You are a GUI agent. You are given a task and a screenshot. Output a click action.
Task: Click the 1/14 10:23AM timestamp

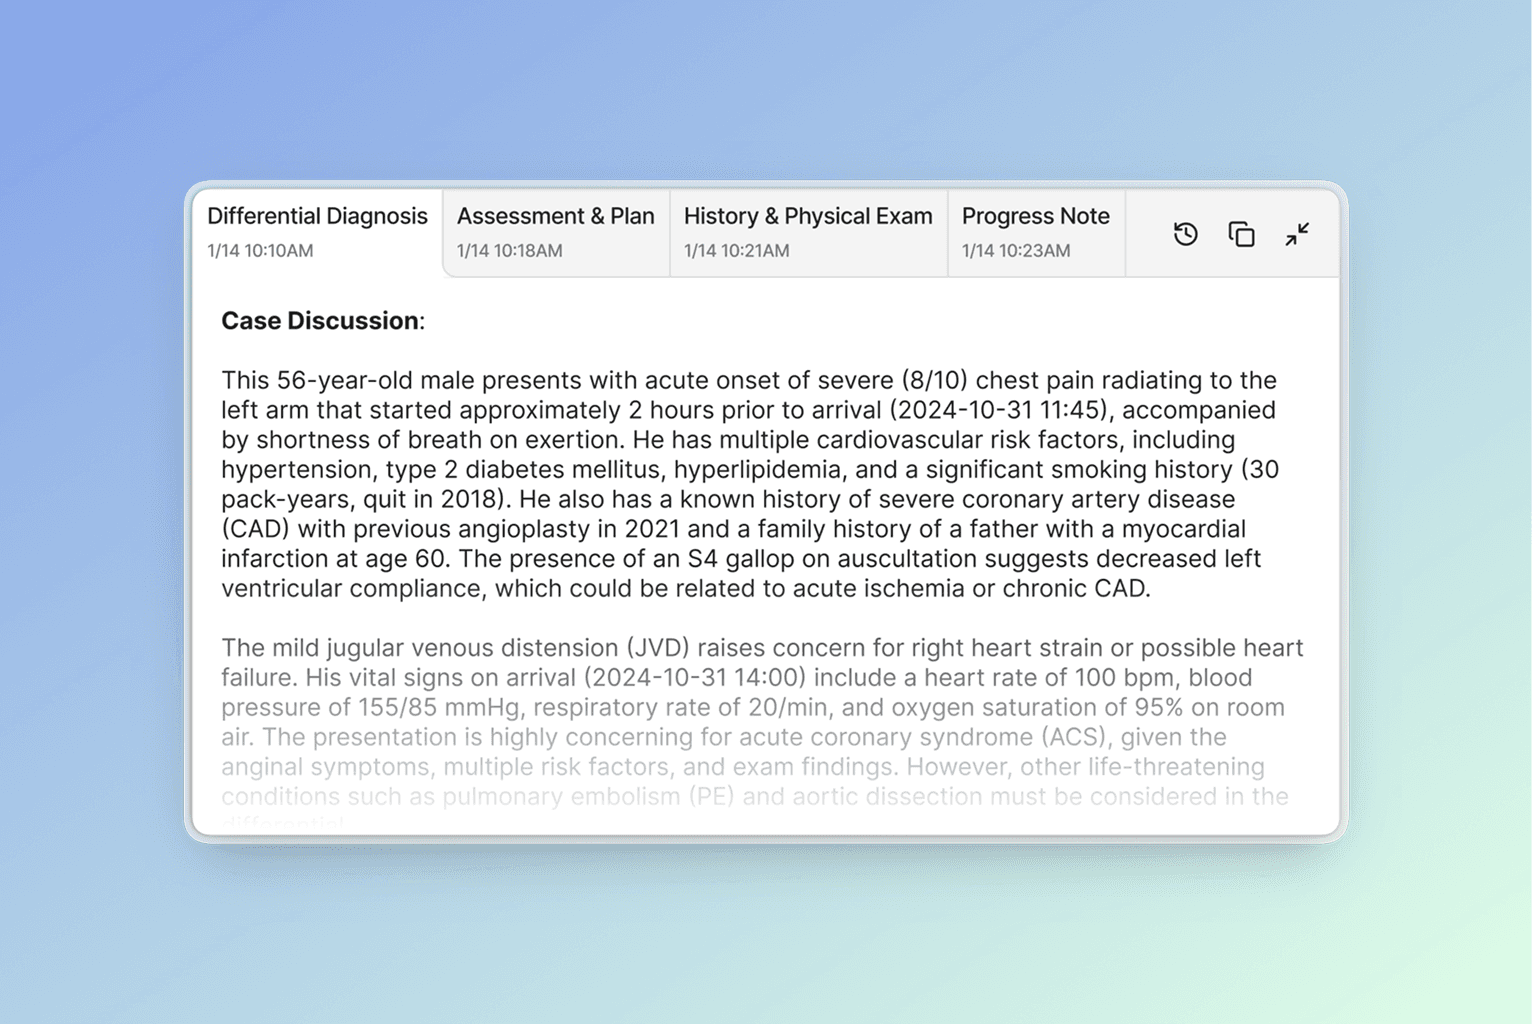tap(1016, 251)
